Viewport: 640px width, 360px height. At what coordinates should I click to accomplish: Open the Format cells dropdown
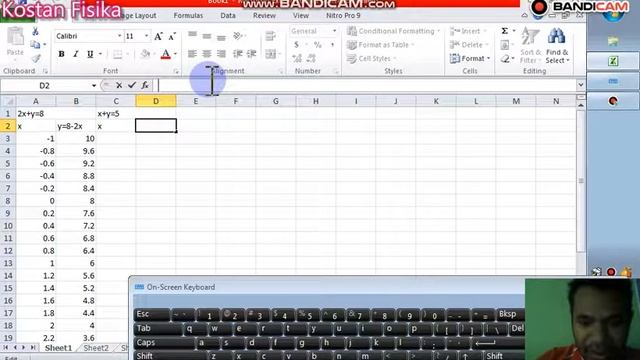pos(470,59)
